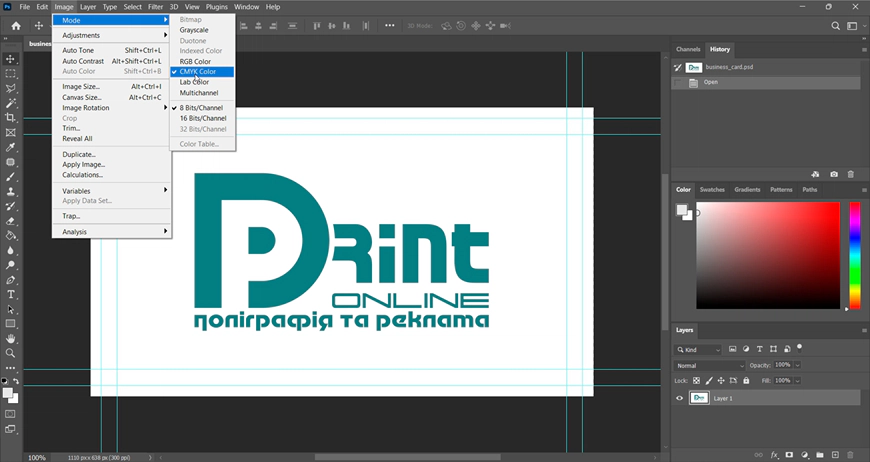This screenshot has height=462, width=870.
Task: Toggle filter for type layers
Action: (760, 349)
